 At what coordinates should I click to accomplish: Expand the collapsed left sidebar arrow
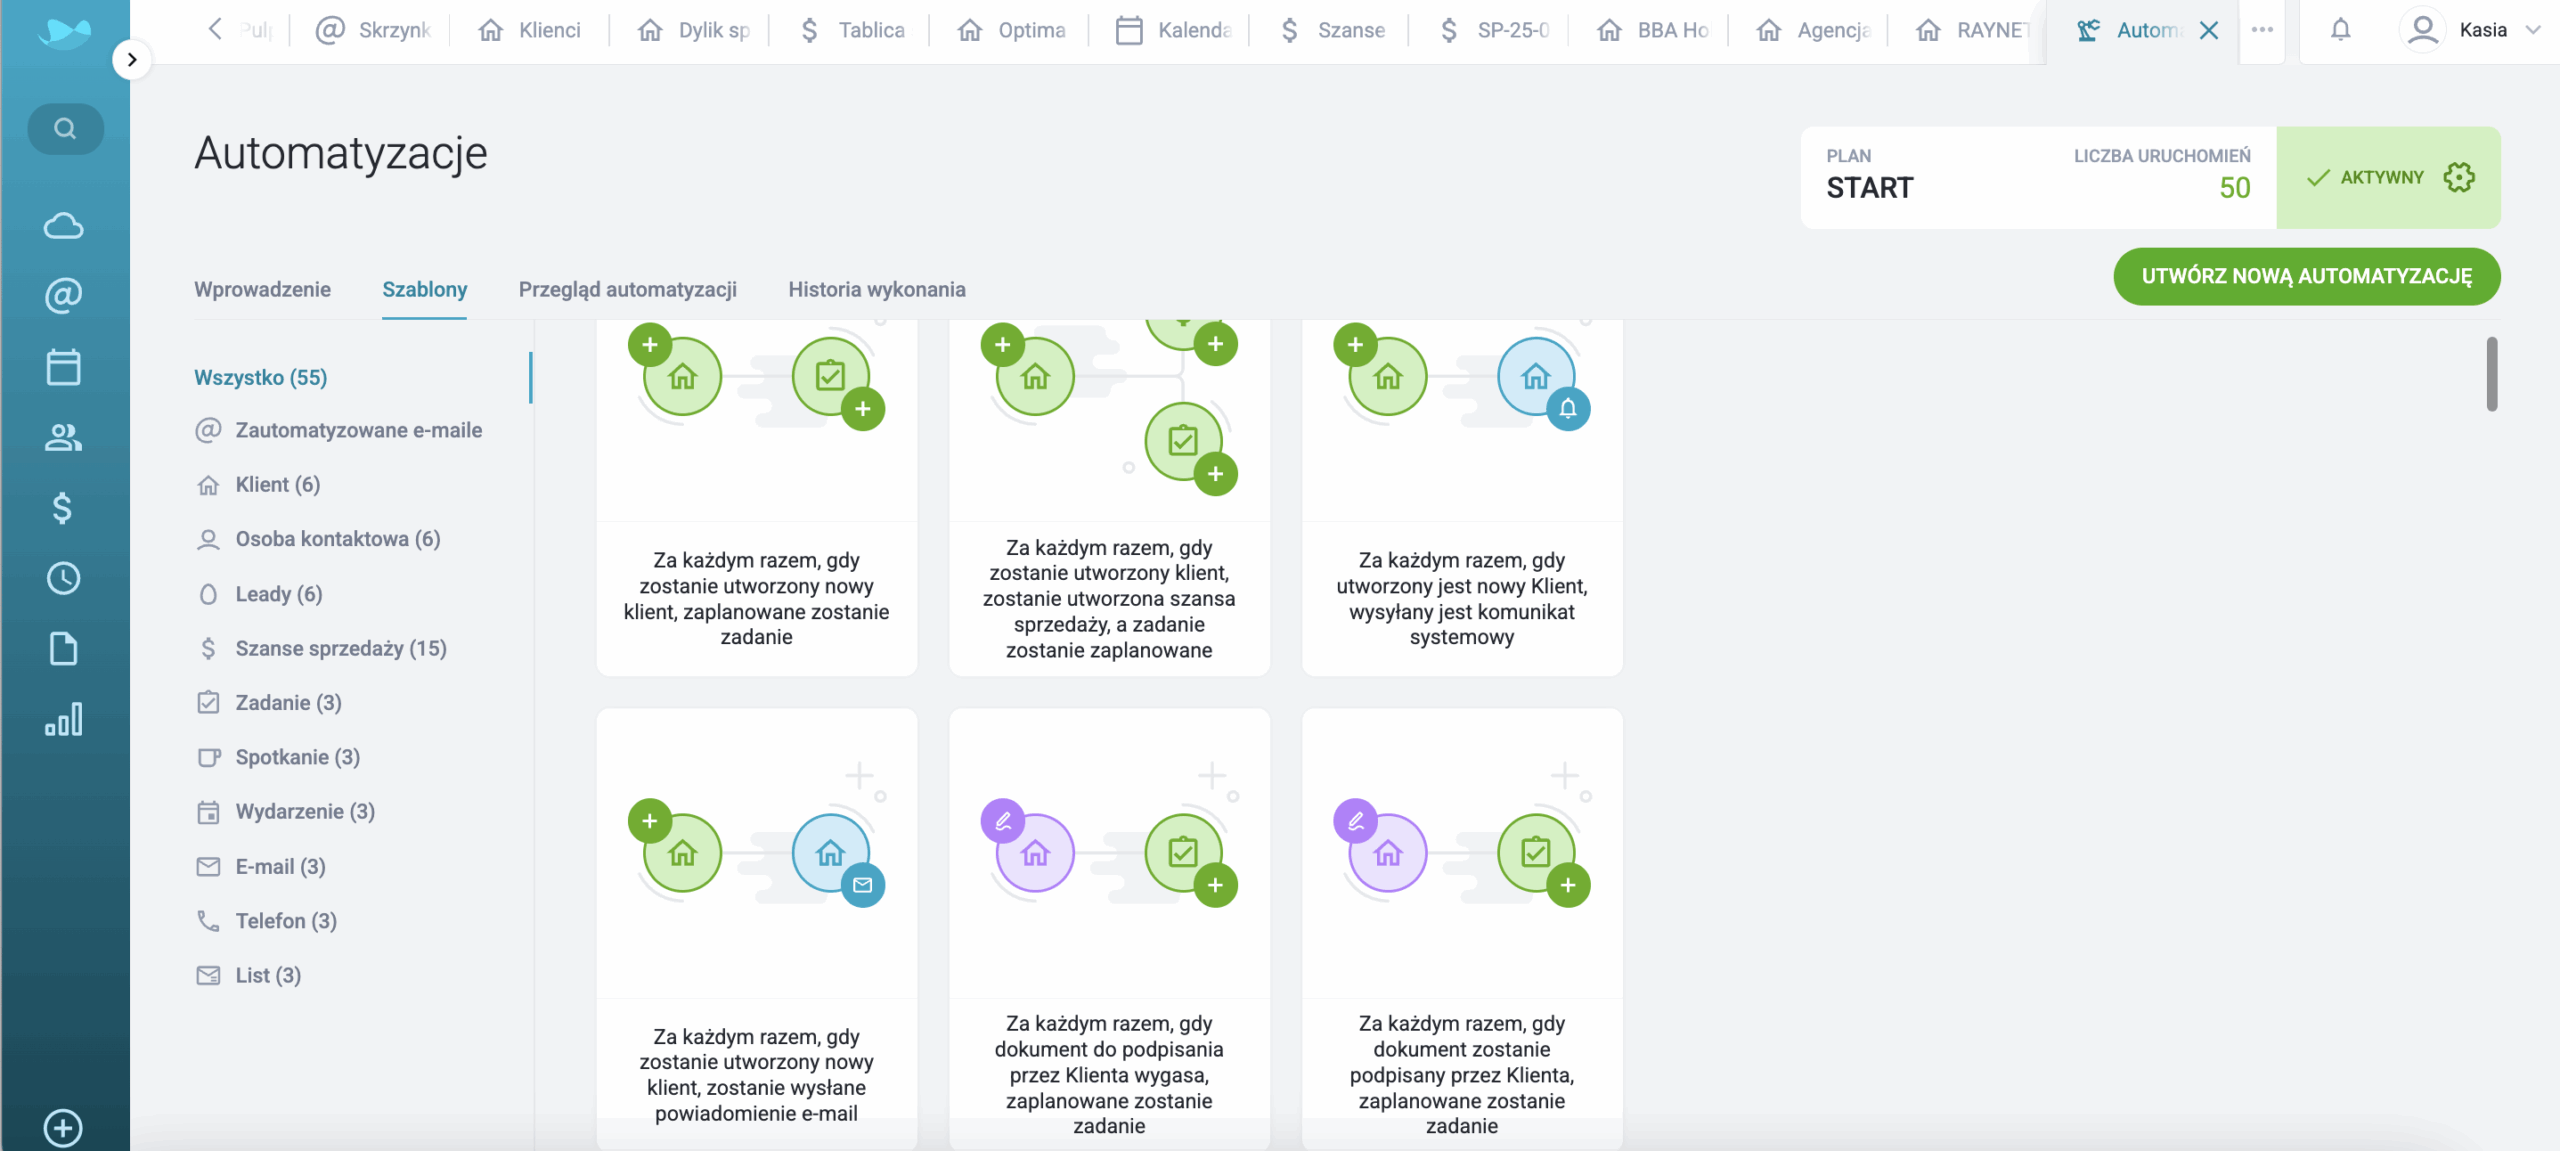point(132,60)
